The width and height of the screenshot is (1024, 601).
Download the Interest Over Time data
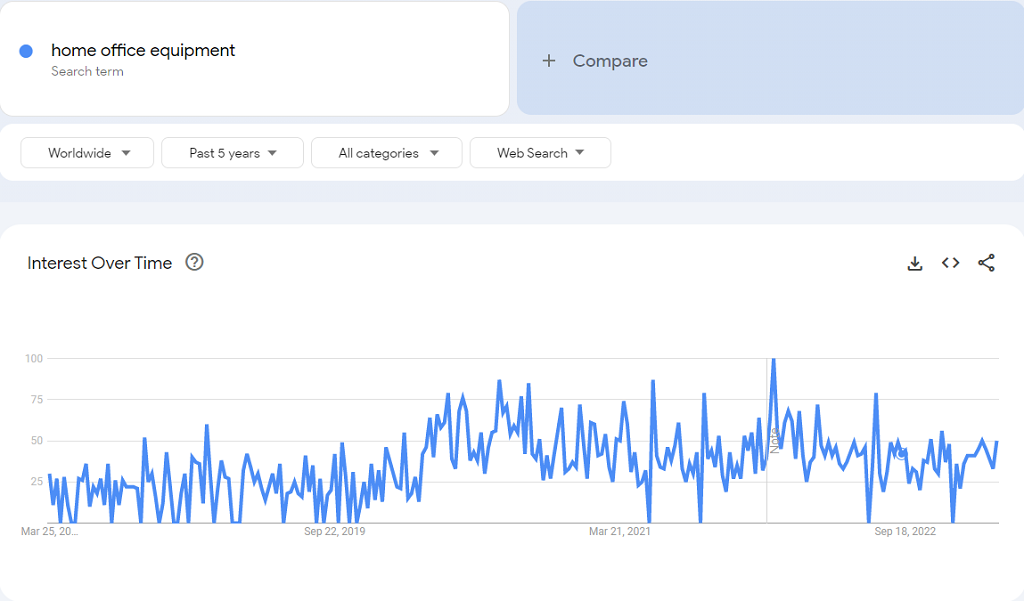[915, 263]
